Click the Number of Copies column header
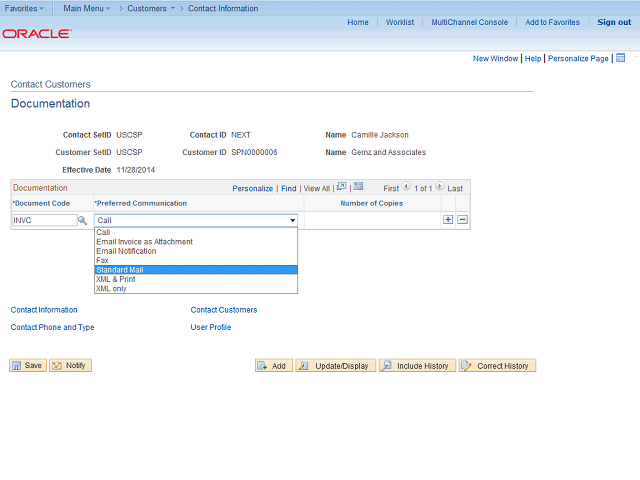Image resolution: width=640 pixels, height=480 pixels. [x=371, y=203]
